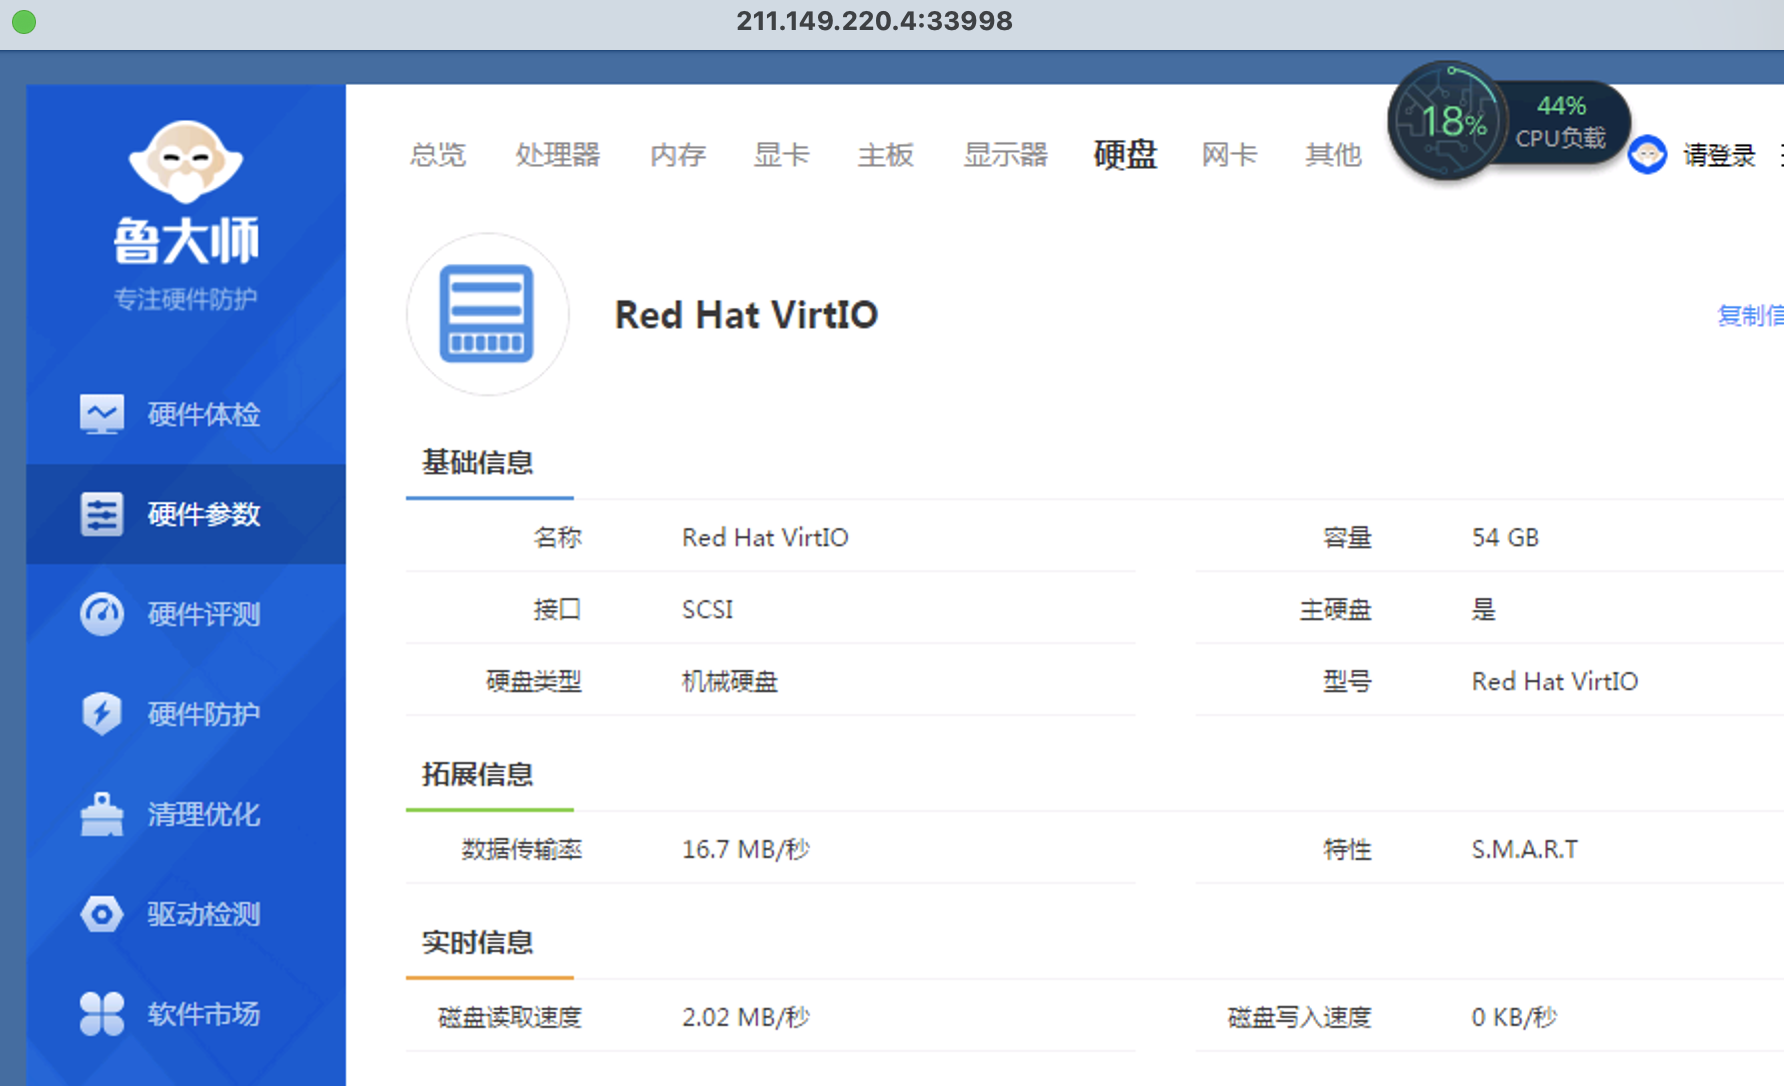The width and height of the screenshot is (1784, 1086).
Task: Open 硬件体检 in the sidebar
Action: pos(186,414)
